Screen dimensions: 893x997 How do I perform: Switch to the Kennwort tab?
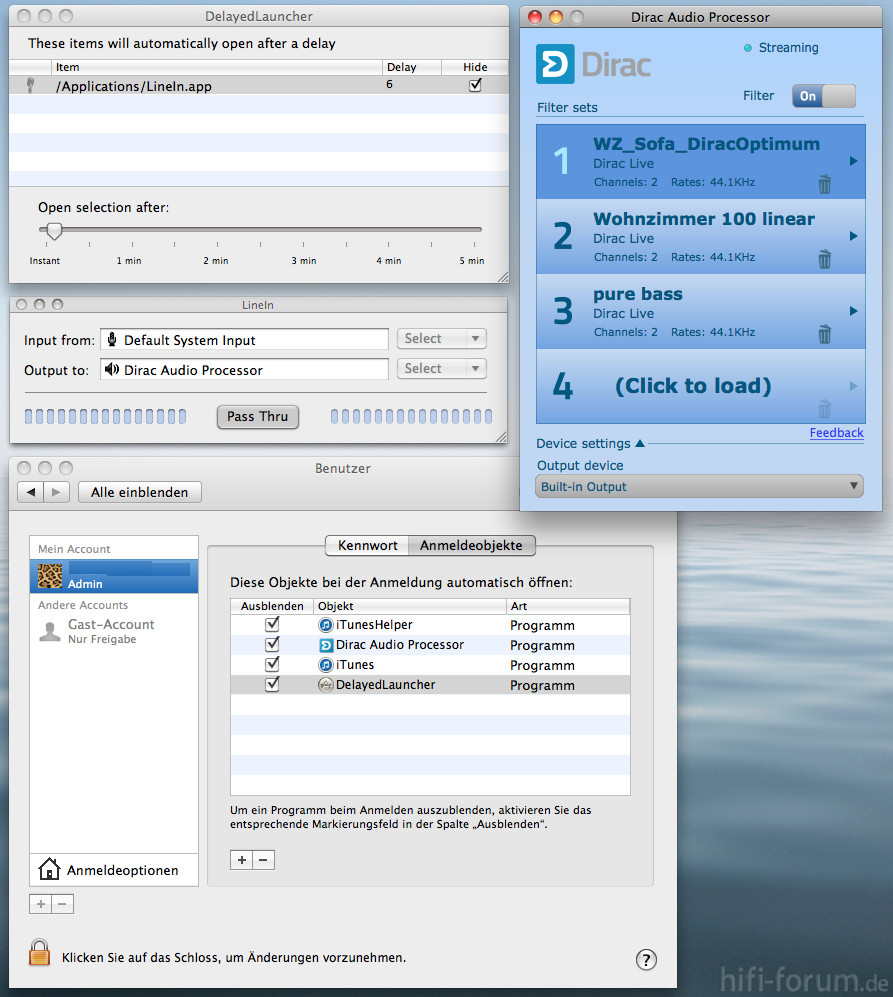[x=367, y=546]
